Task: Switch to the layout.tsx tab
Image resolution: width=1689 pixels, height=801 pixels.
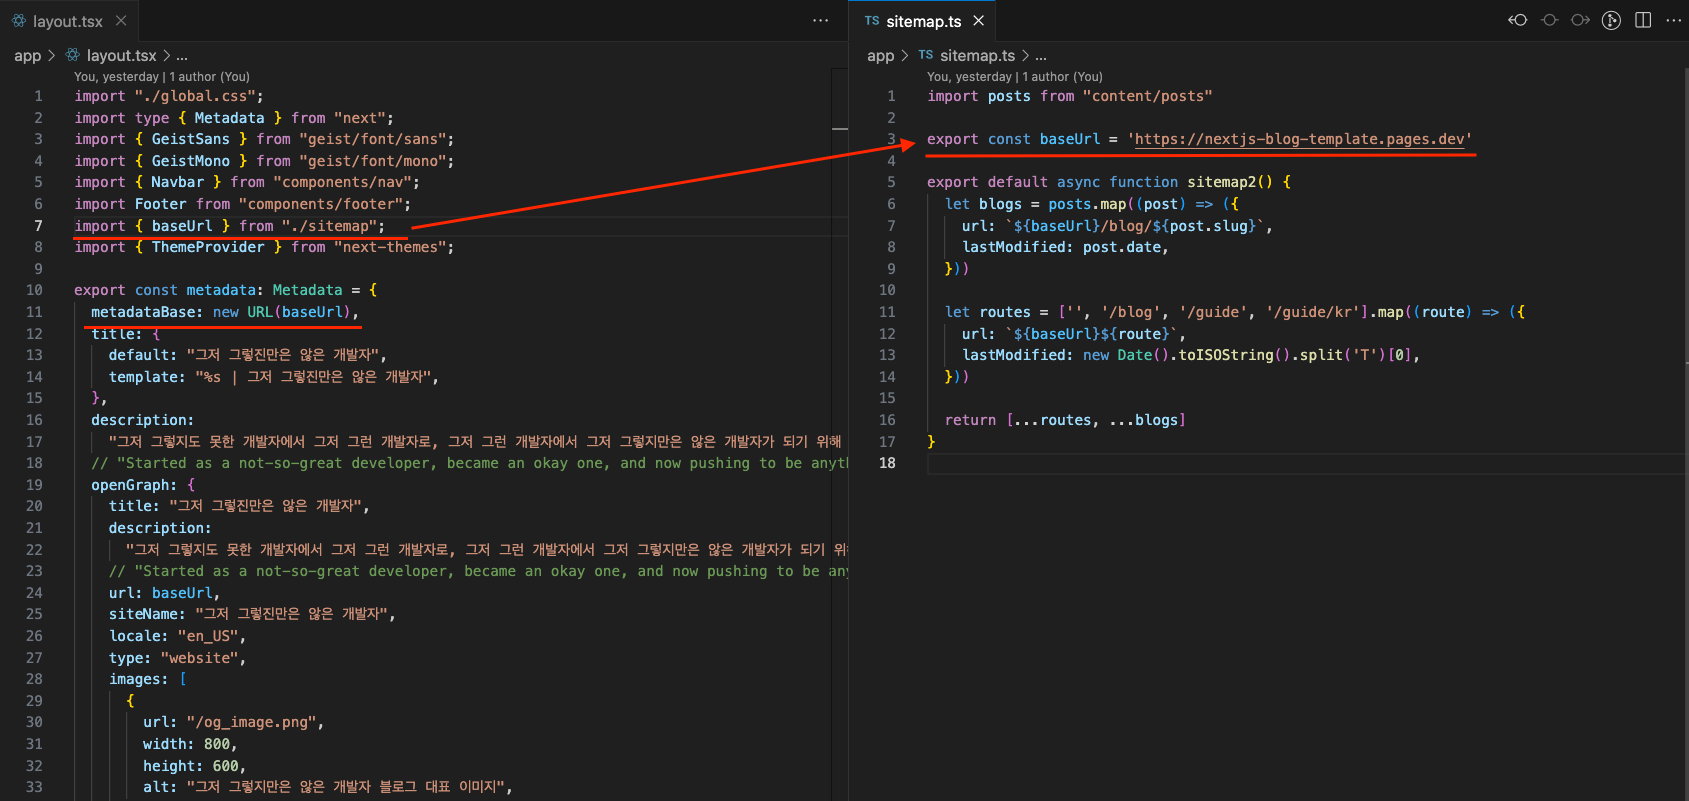Action: point(68,21)
